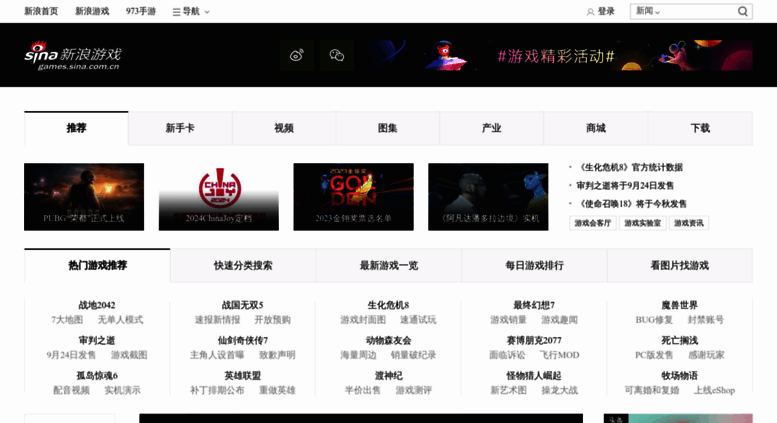This screenshot has height=423, width=777.
Task: Select the 推荐 tab
Action: [76, 128]
